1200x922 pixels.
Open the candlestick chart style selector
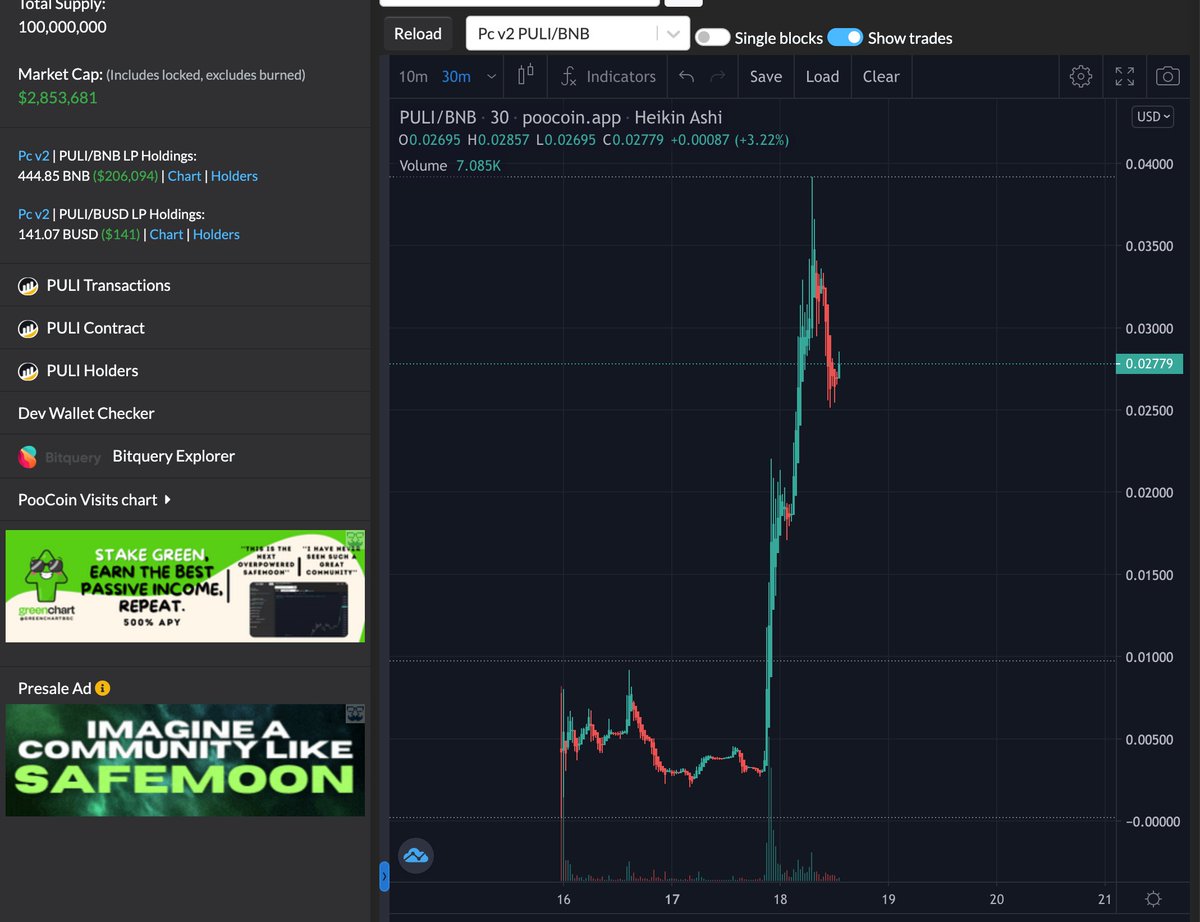(x=526, y=76)
